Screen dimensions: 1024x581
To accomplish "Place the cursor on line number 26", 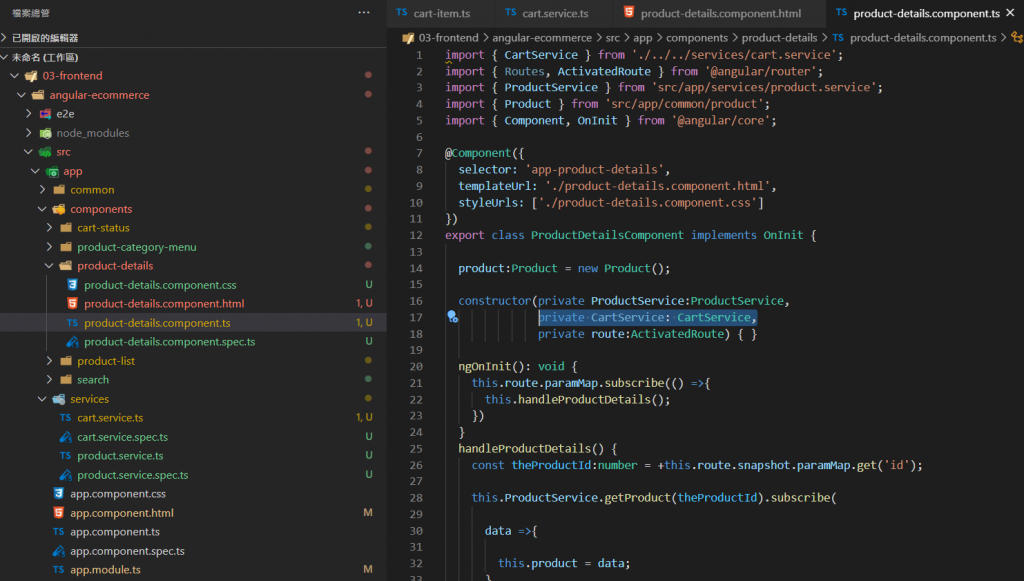I will pos(416,465).
